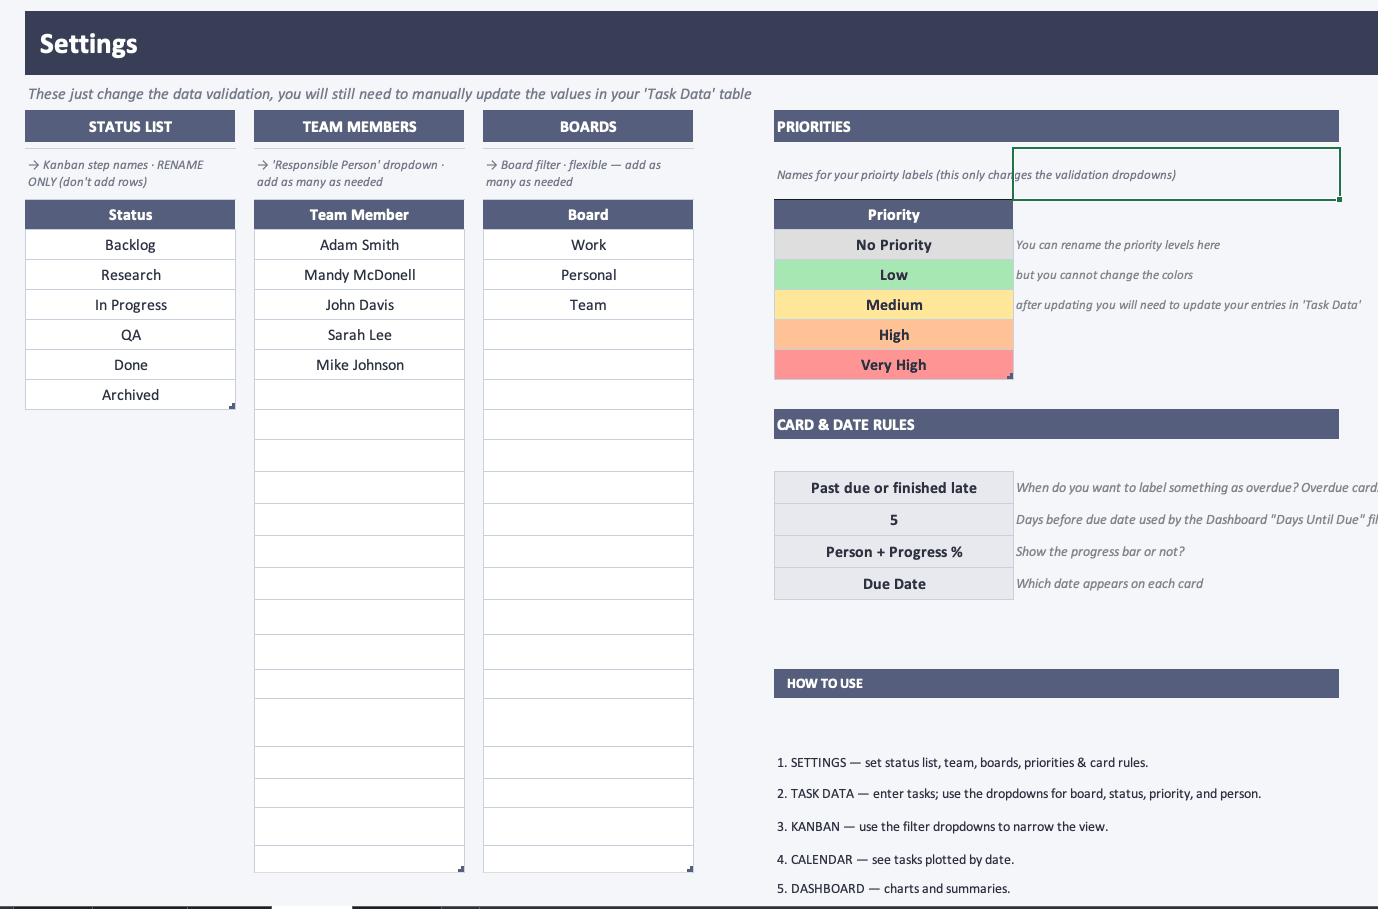Select the John Davis cell

click(x=359, y=305)
